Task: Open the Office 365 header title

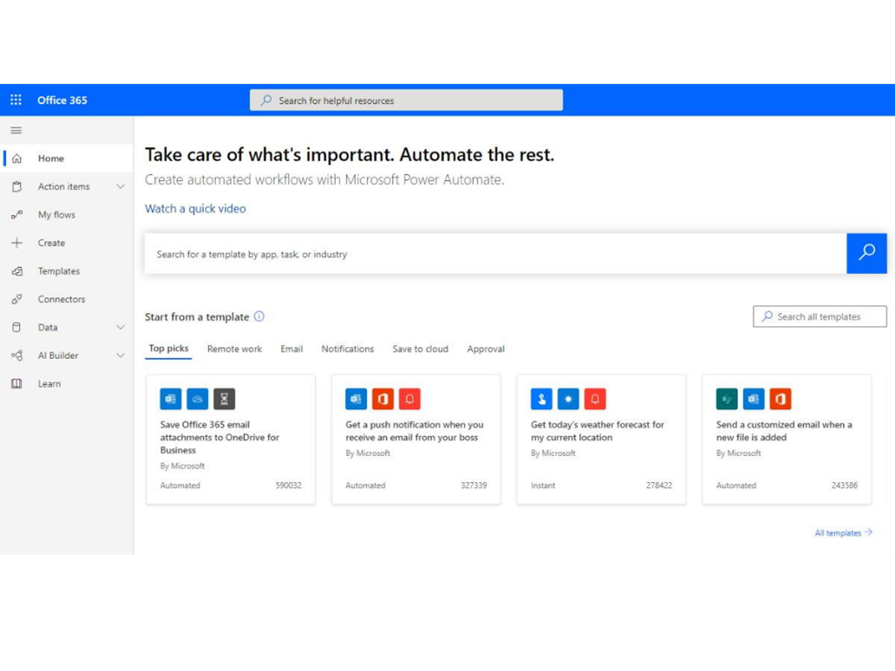Action: click(x=62, y=100)
